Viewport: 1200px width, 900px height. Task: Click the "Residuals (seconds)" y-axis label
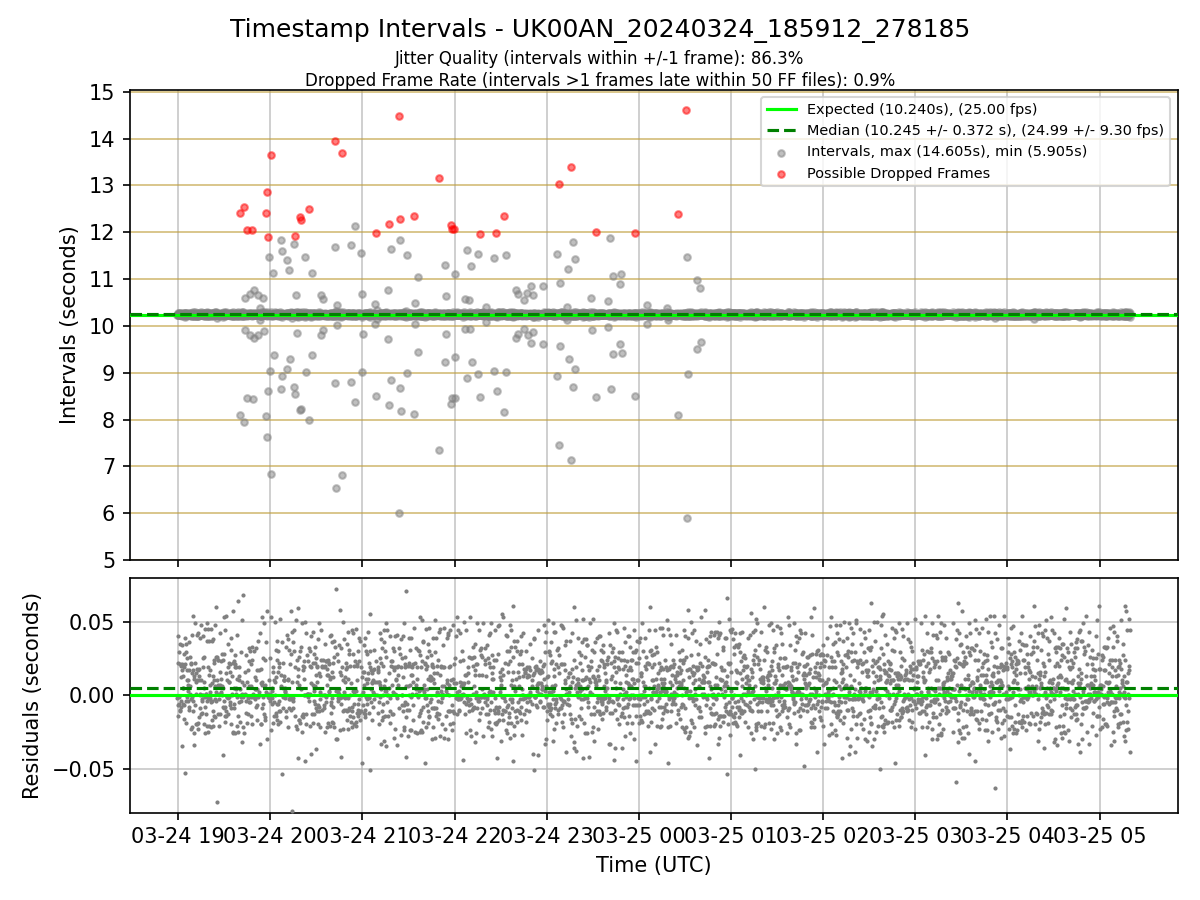31,696
